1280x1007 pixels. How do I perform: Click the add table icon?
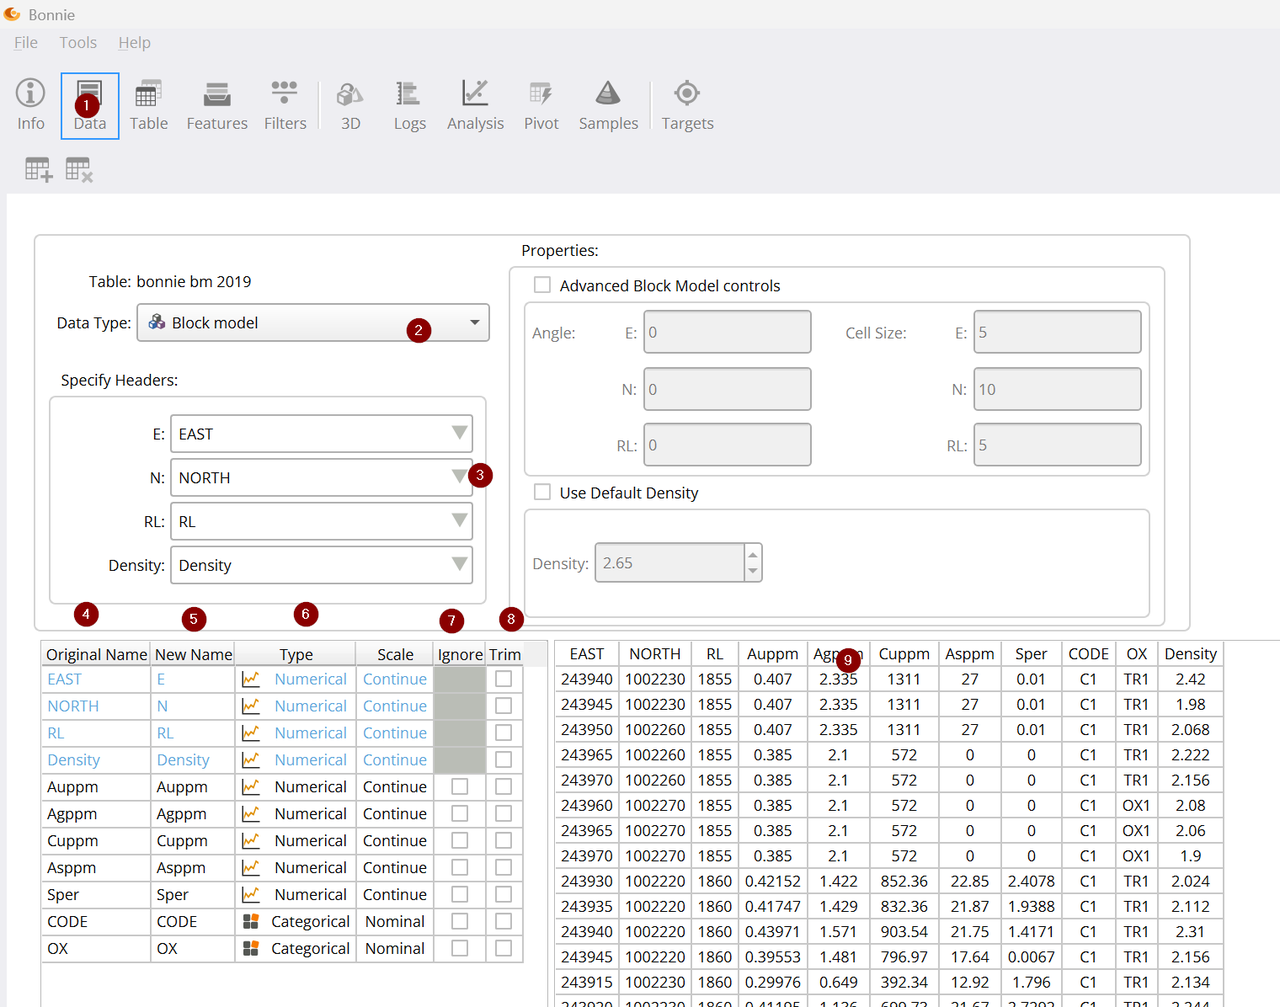39,170
